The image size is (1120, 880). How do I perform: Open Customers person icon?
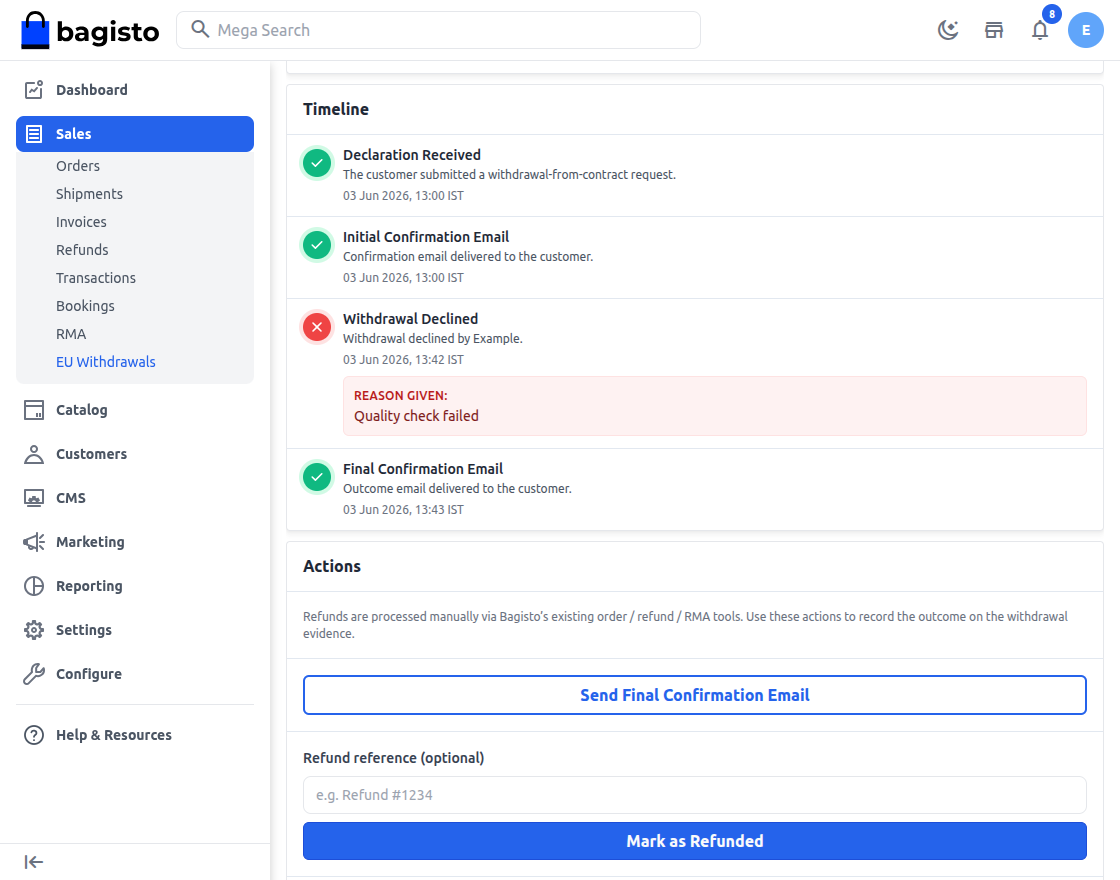tap(34, 454)
